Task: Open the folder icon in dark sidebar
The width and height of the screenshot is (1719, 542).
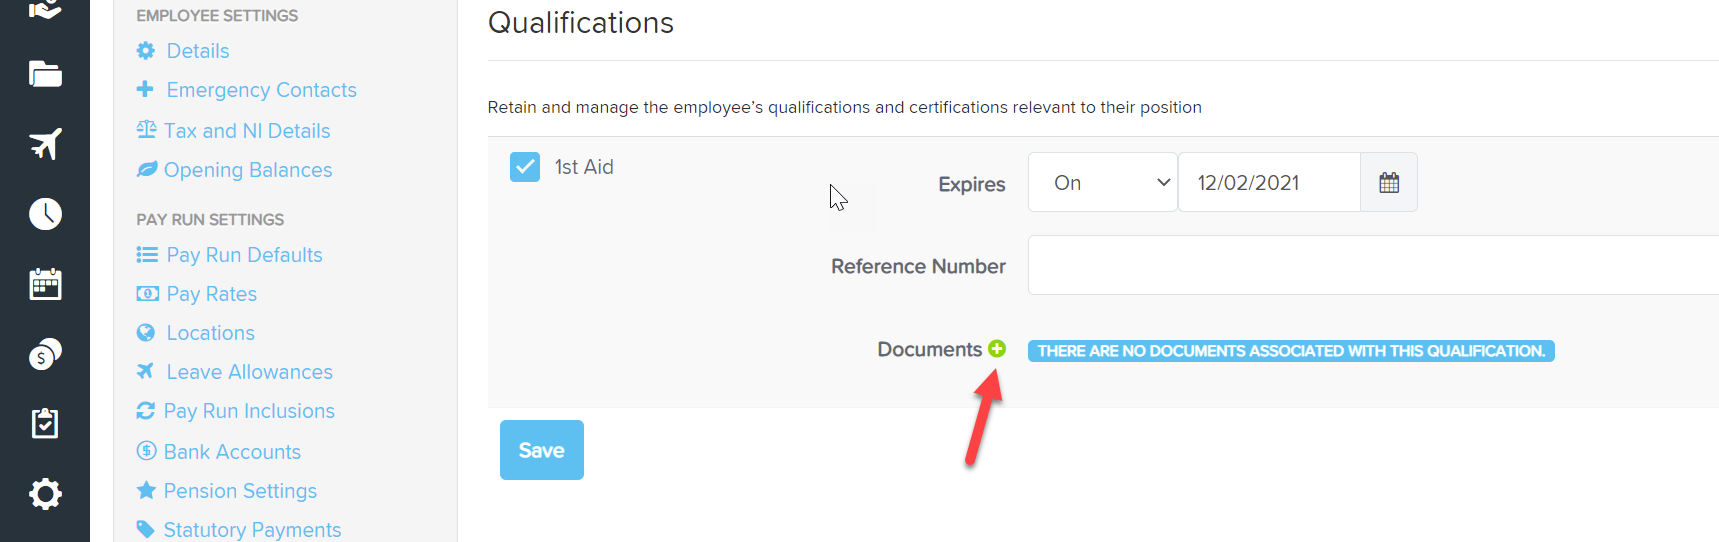Action: [45, 74]
